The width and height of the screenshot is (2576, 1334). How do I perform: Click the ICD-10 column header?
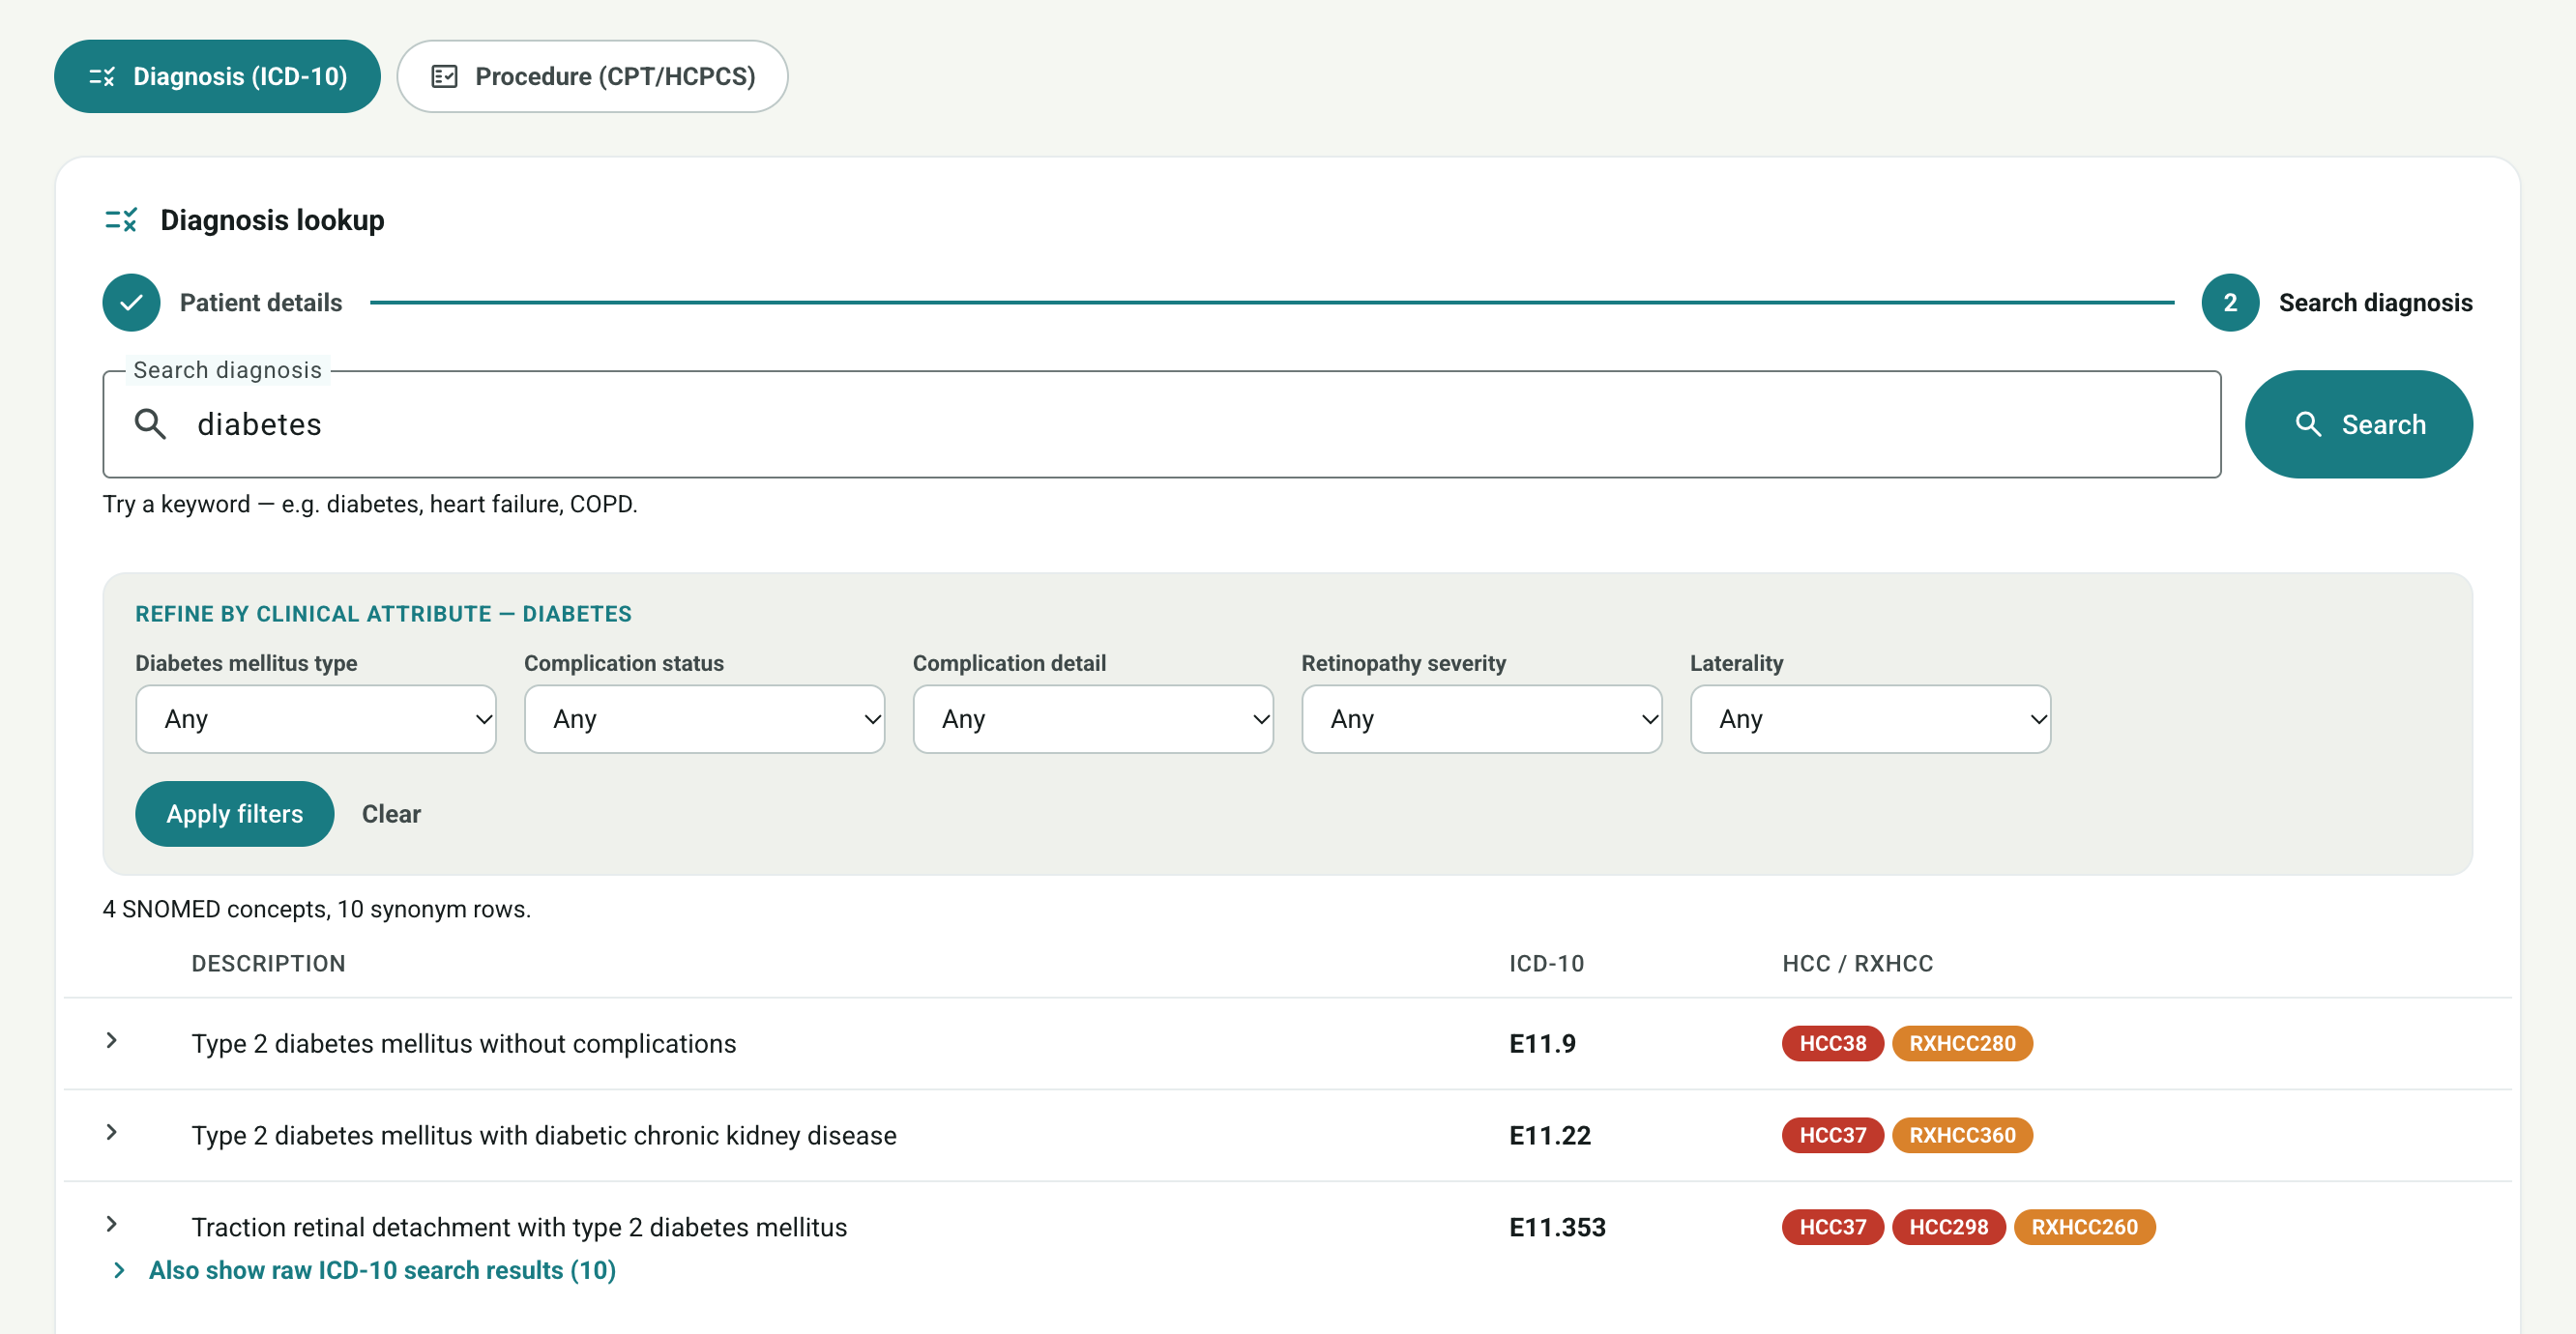(x=1546, y=964)
